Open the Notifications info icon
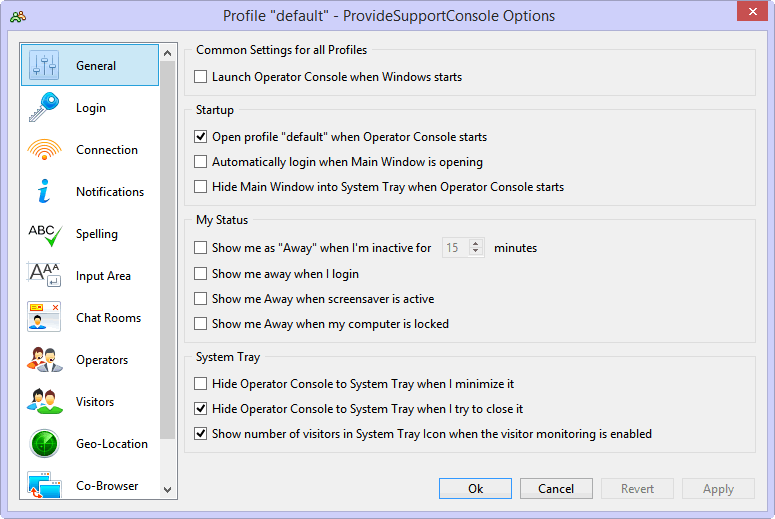This screenshot has height=519, width=775. coord(44,192)
